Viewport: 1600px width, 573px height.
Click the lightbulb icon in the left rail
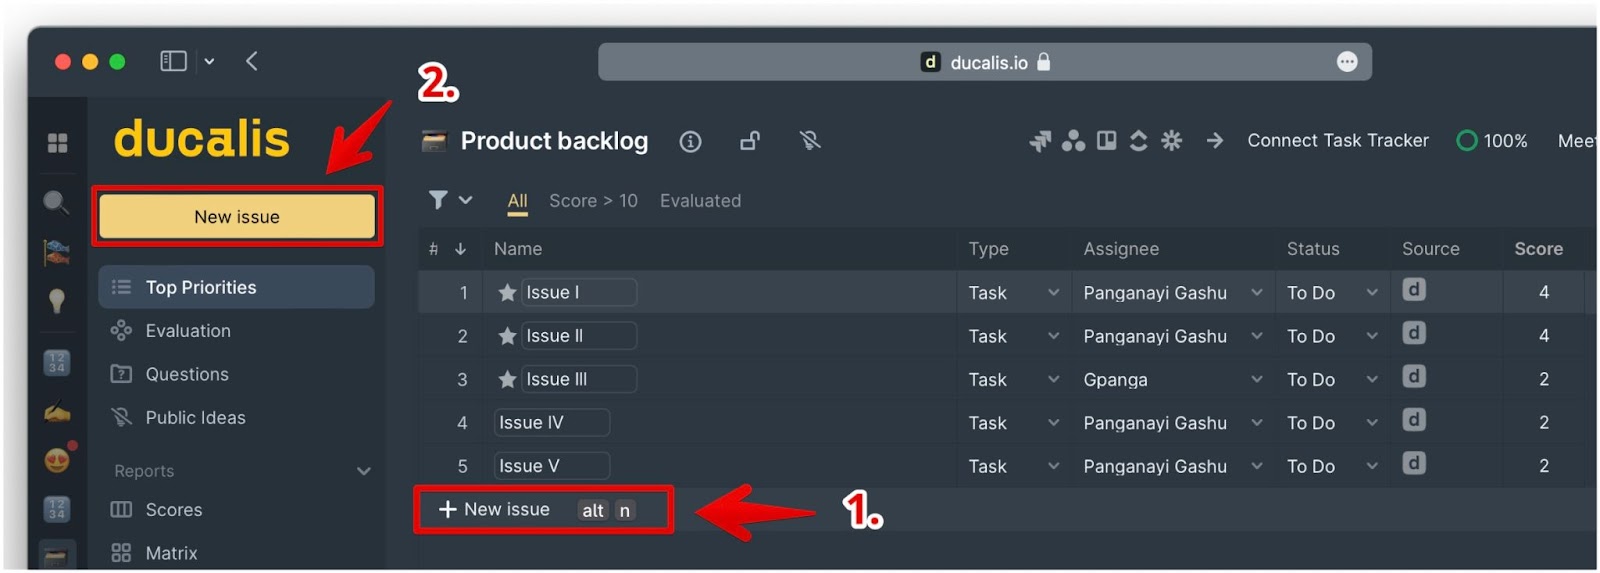[57, 301]
